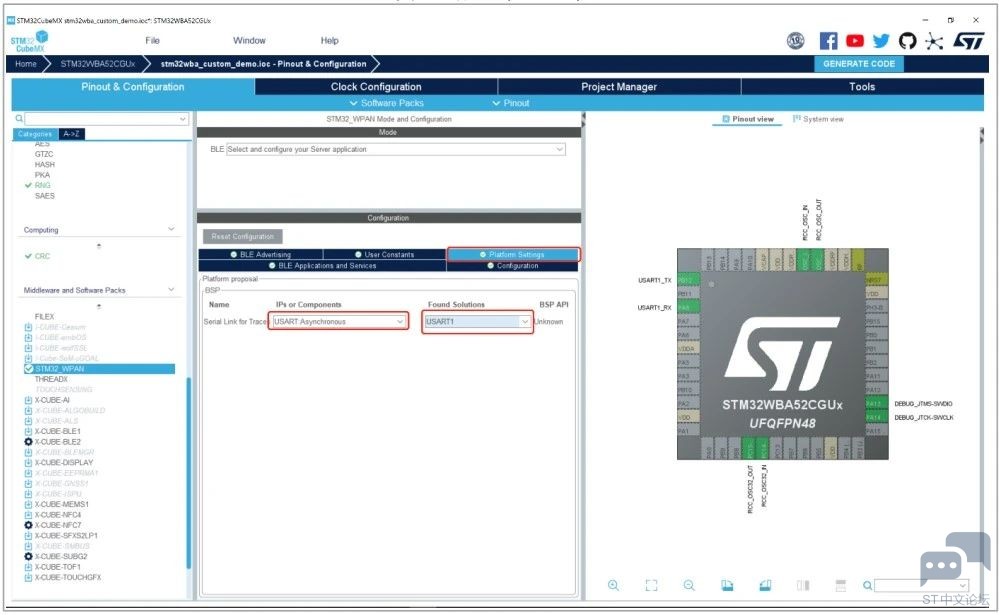Screen dimensions: 999x615
Task: Click the gear icon next to X-CUBE-BLE2
Action: click(28, 442)
